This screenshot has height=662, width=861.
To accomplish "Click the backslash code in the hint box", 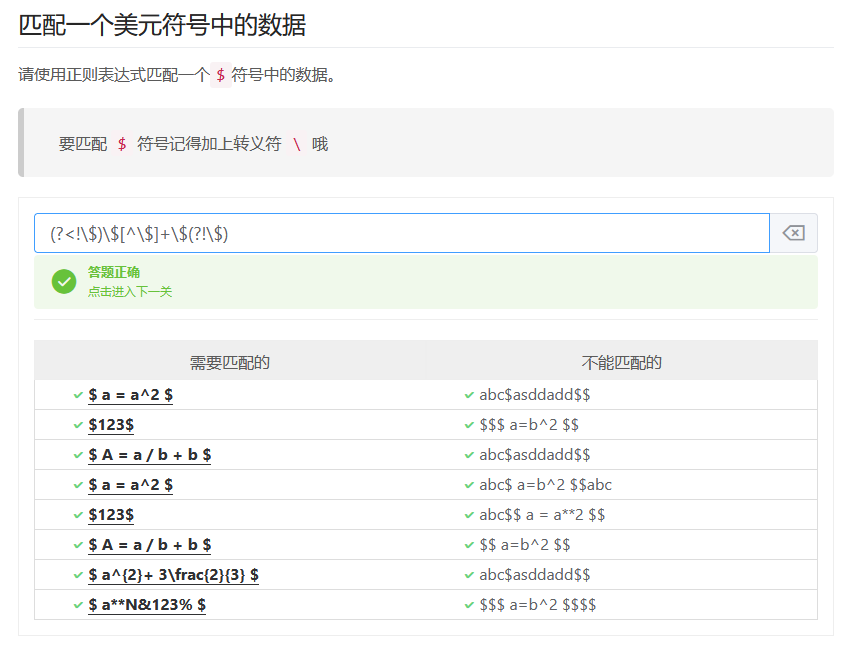I will click(x=297, y=144).
